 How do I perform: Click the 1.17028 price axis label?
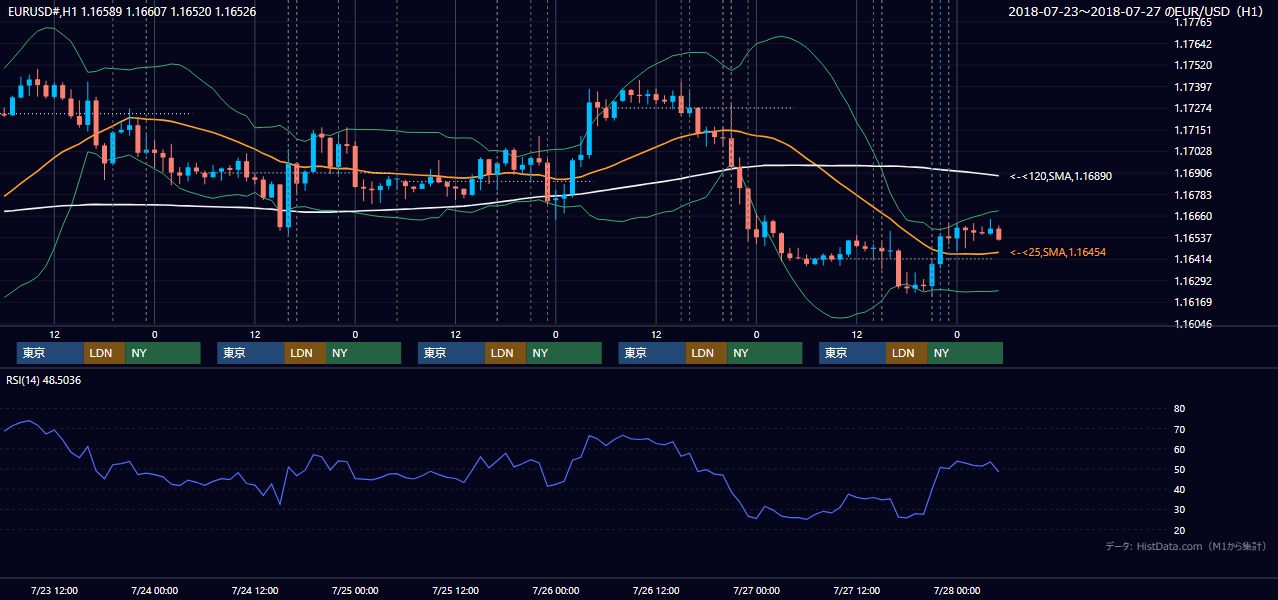point(1193,151)
